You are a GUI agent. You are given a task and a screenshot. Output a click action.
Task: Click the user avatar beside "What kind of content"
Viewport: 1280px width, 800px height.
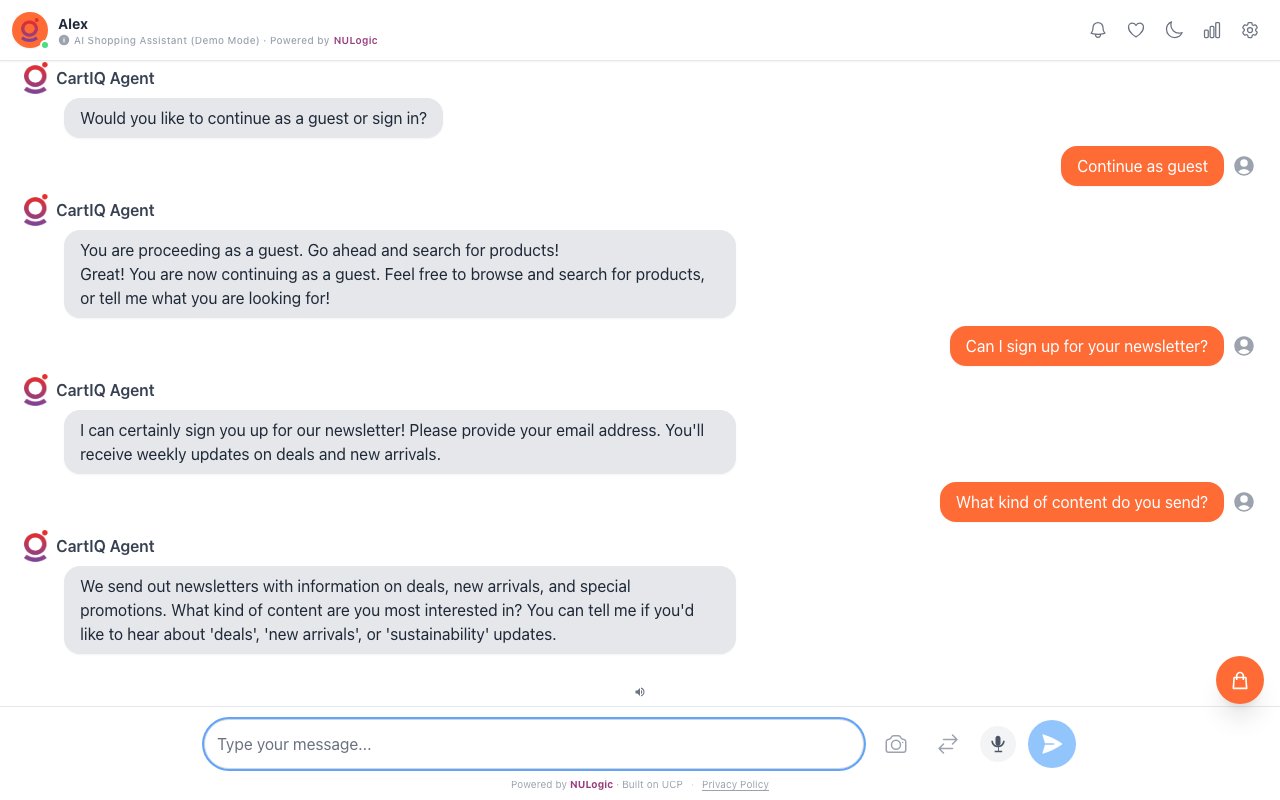point(1244,502)
